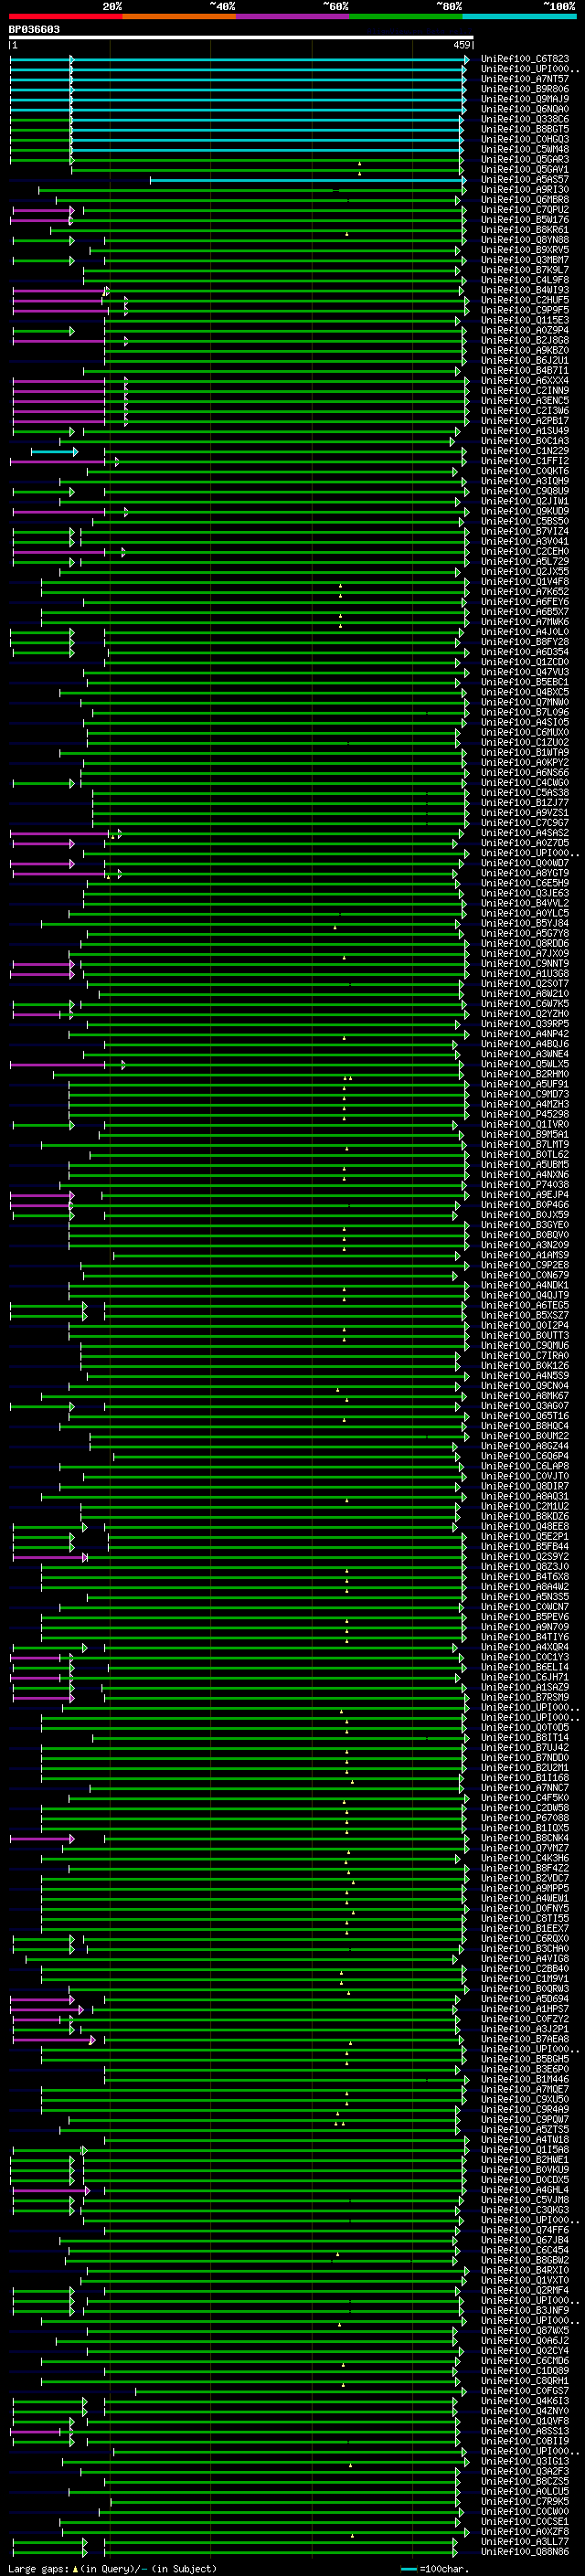585x2576 pixels.
Task: Click the UniRef100_A9EJP4 label
Action: click(525, 1195)
